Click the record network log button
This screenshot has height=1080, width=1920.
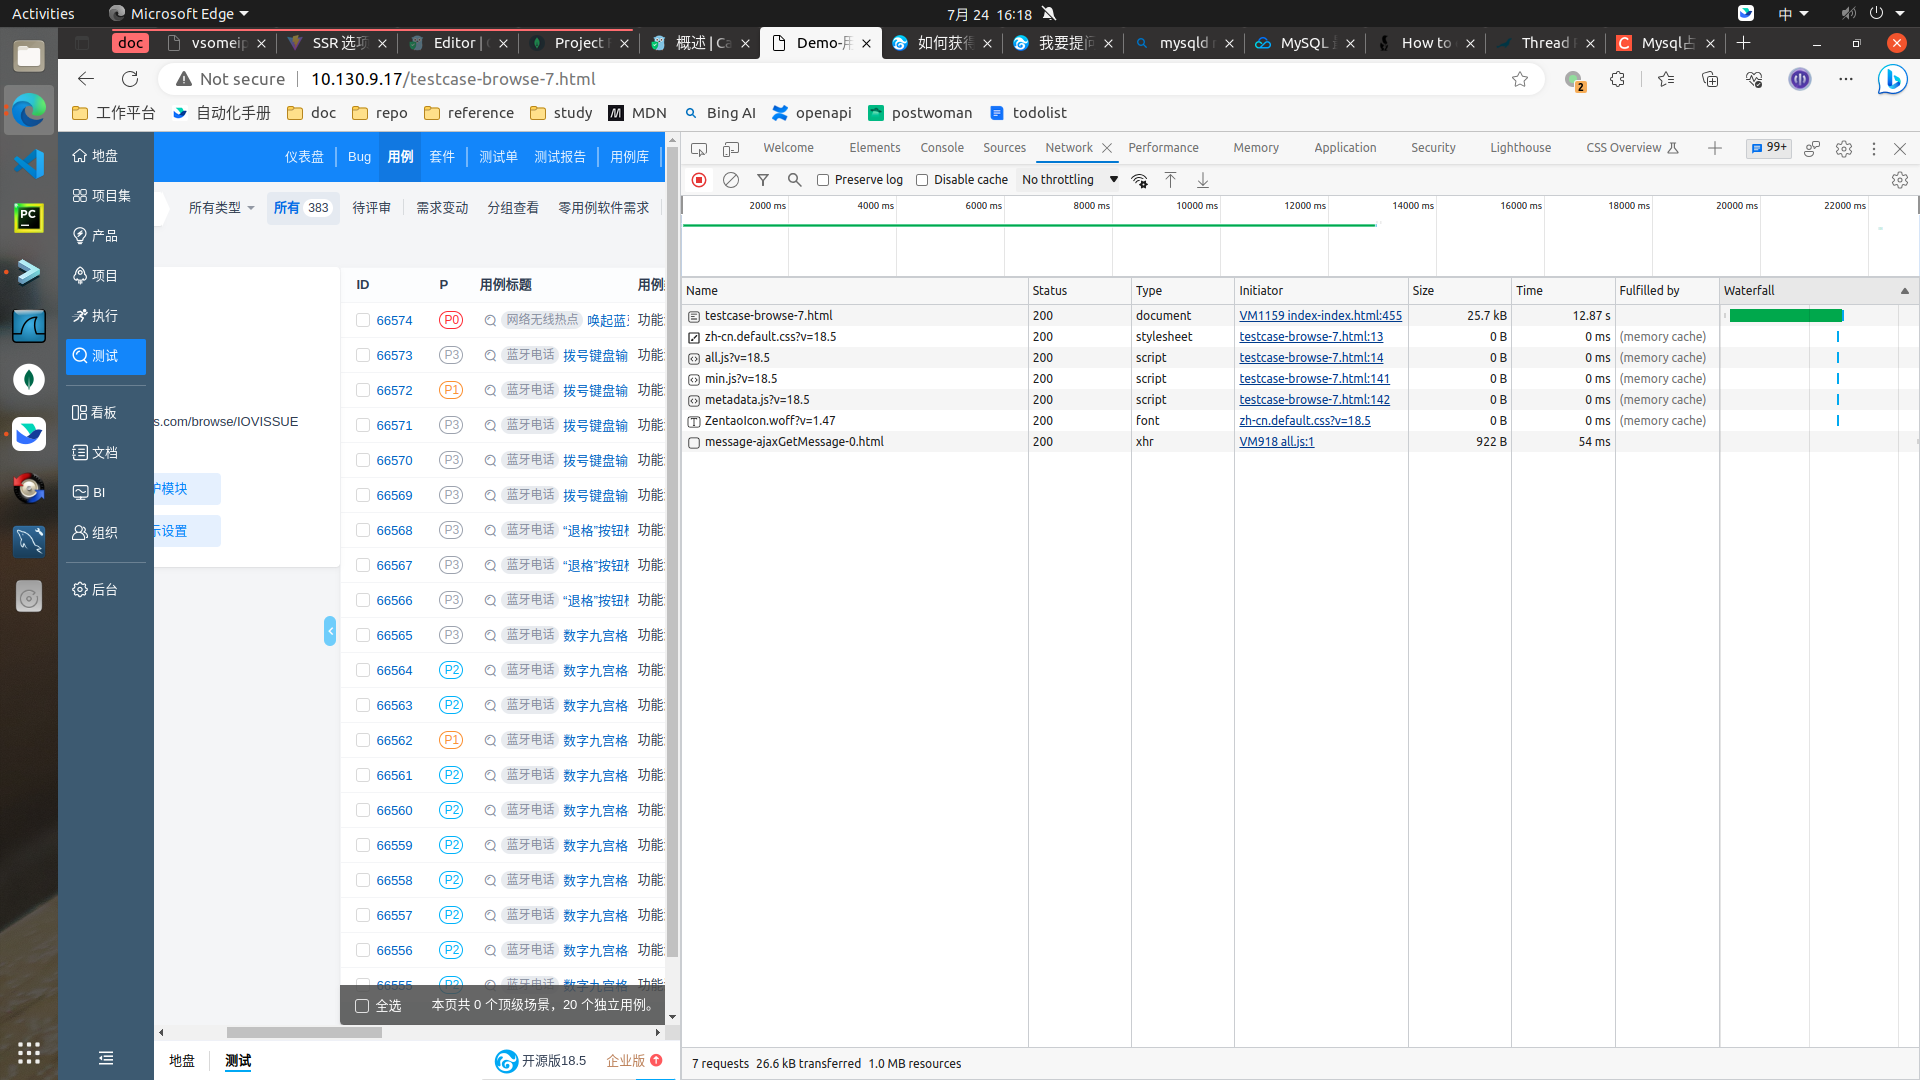tap(699, 180)
